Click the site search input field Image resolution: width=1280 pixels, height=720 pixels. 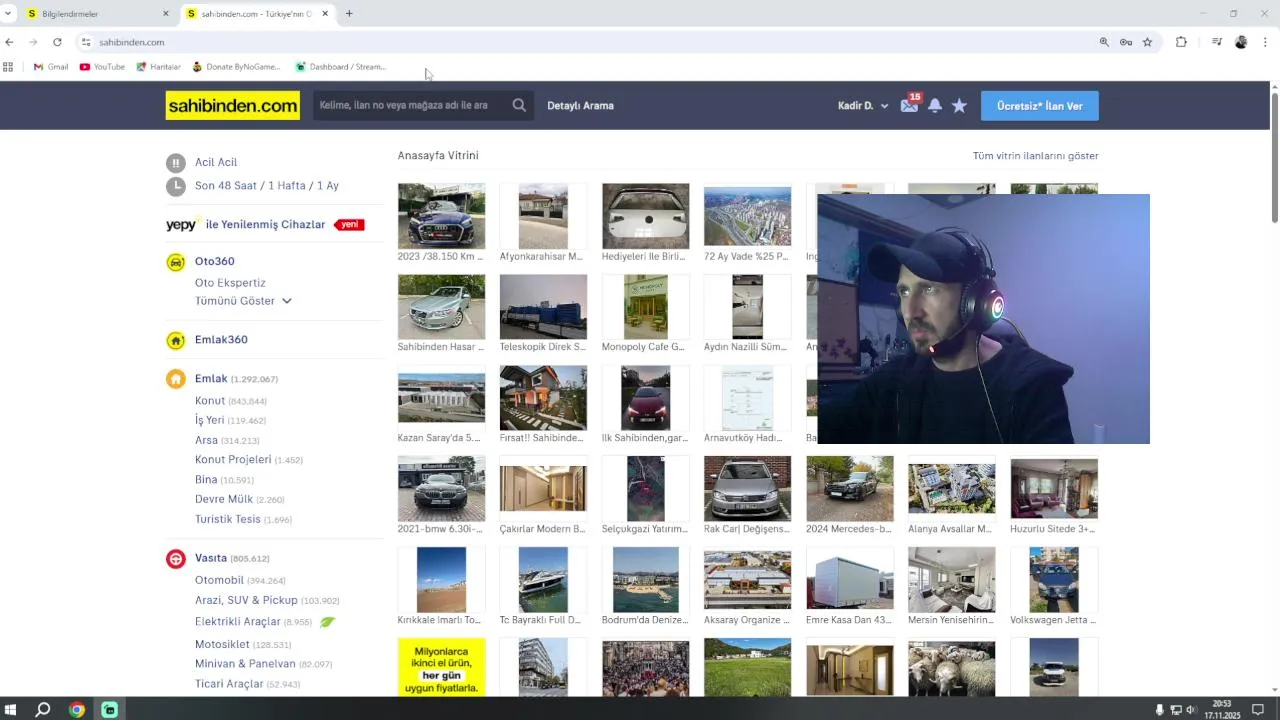point(412,105)
